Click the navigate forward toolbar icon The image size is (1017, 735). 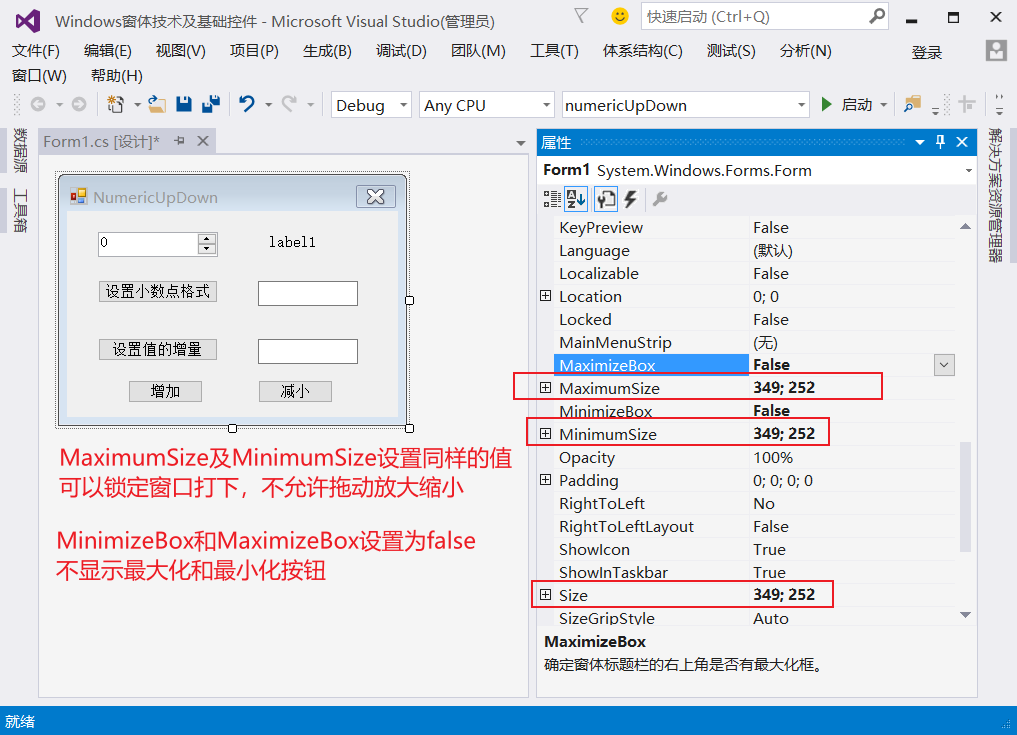[78, 104]
